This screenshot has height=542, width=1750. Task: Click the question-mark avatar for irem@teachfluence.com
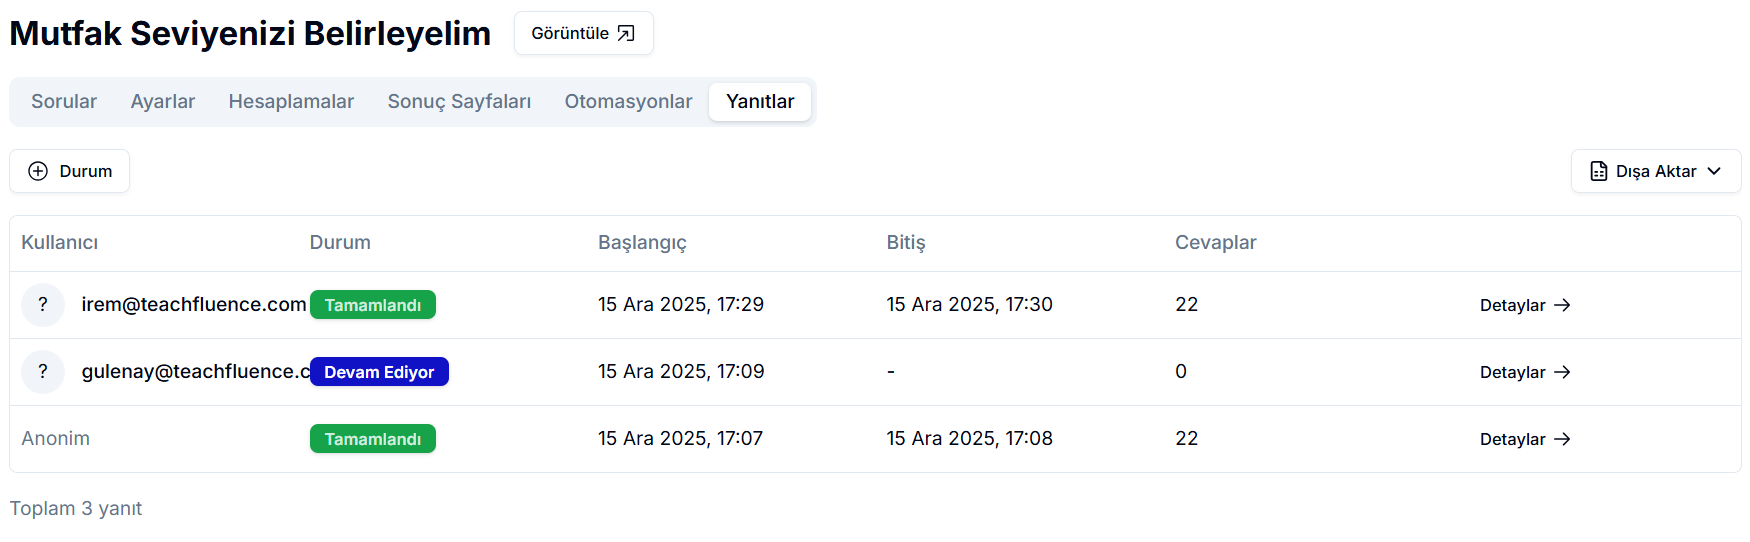pyautogui.click(x=43, y=305)
